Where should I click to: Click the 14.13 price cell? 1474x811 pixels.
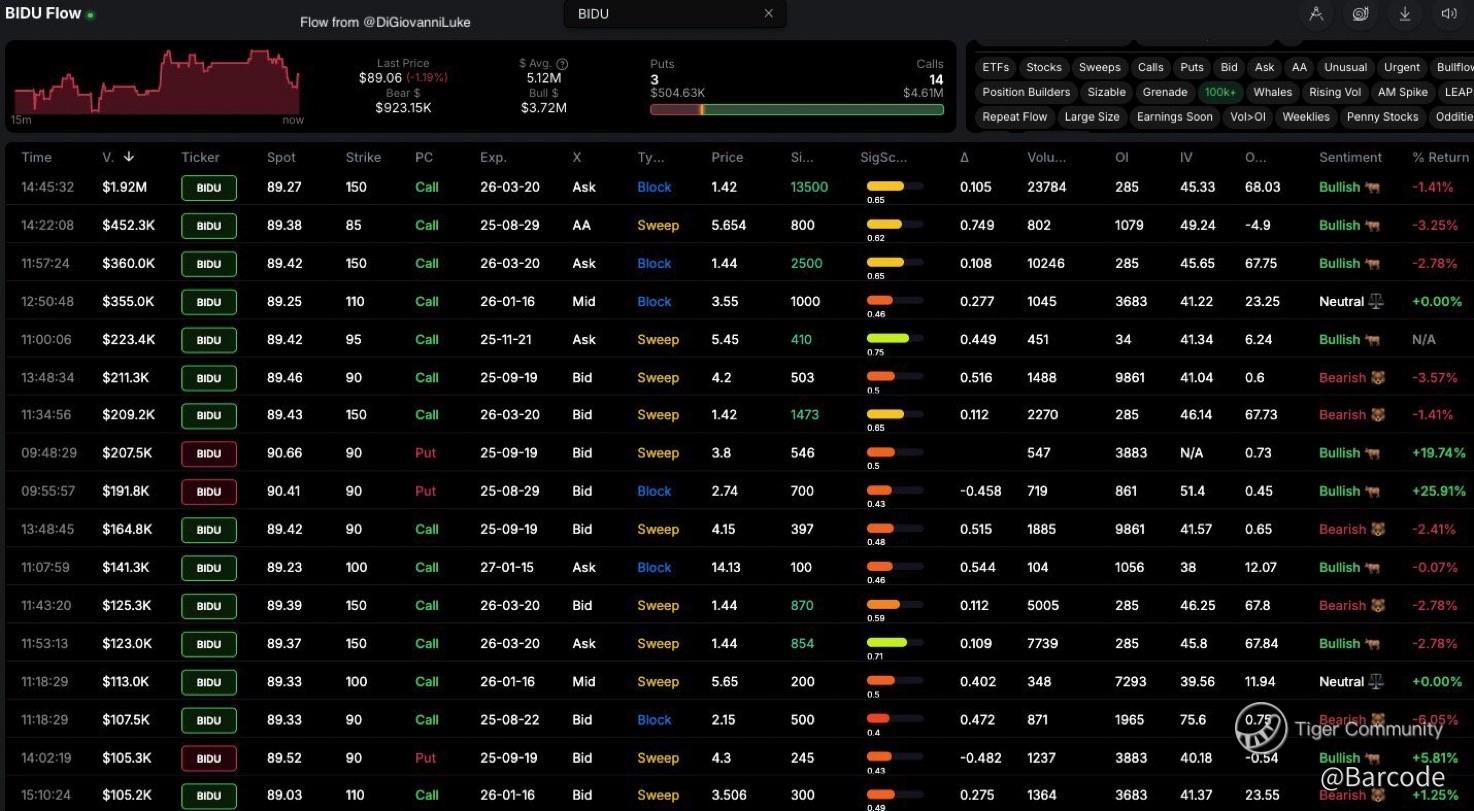tap(726, 567)
